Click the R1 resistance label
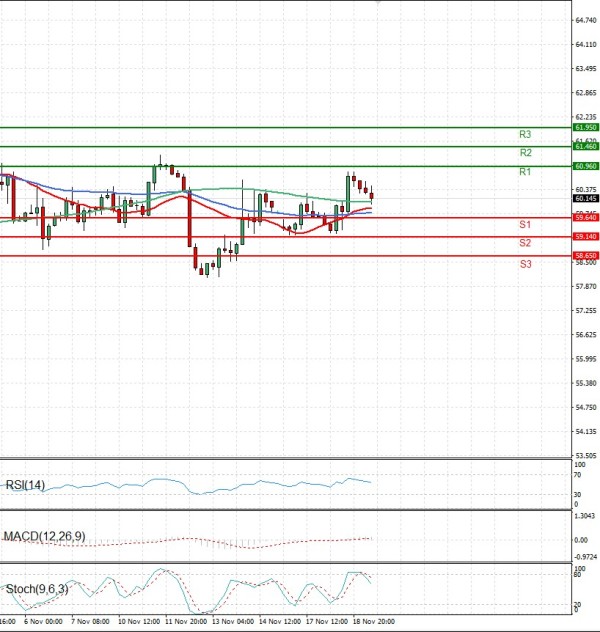The image size is (600, 632). [524, 173]
